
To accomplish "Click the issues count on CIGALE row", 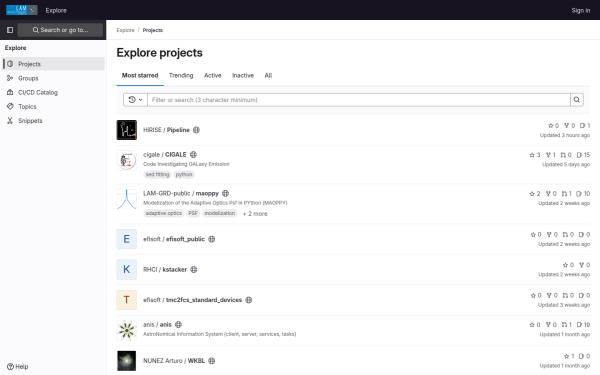I will point(583,155).
